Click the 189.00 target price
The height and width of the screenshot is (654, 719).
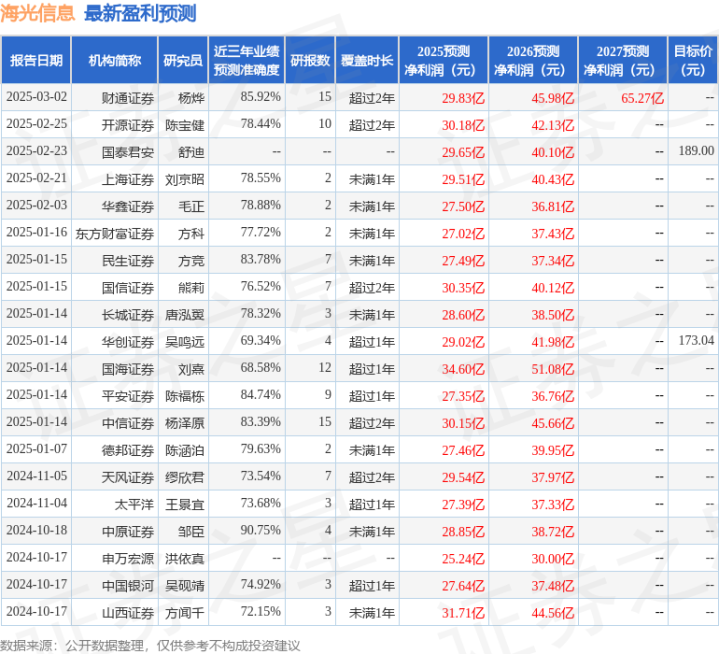(697, 151)
